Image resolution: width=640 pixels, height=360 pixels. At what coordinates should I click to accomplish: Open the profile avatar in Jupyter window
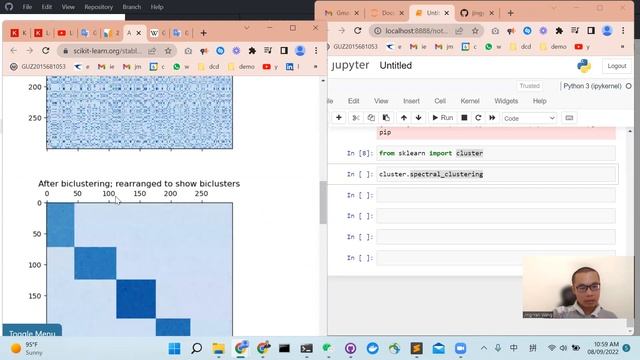point(607,31)
